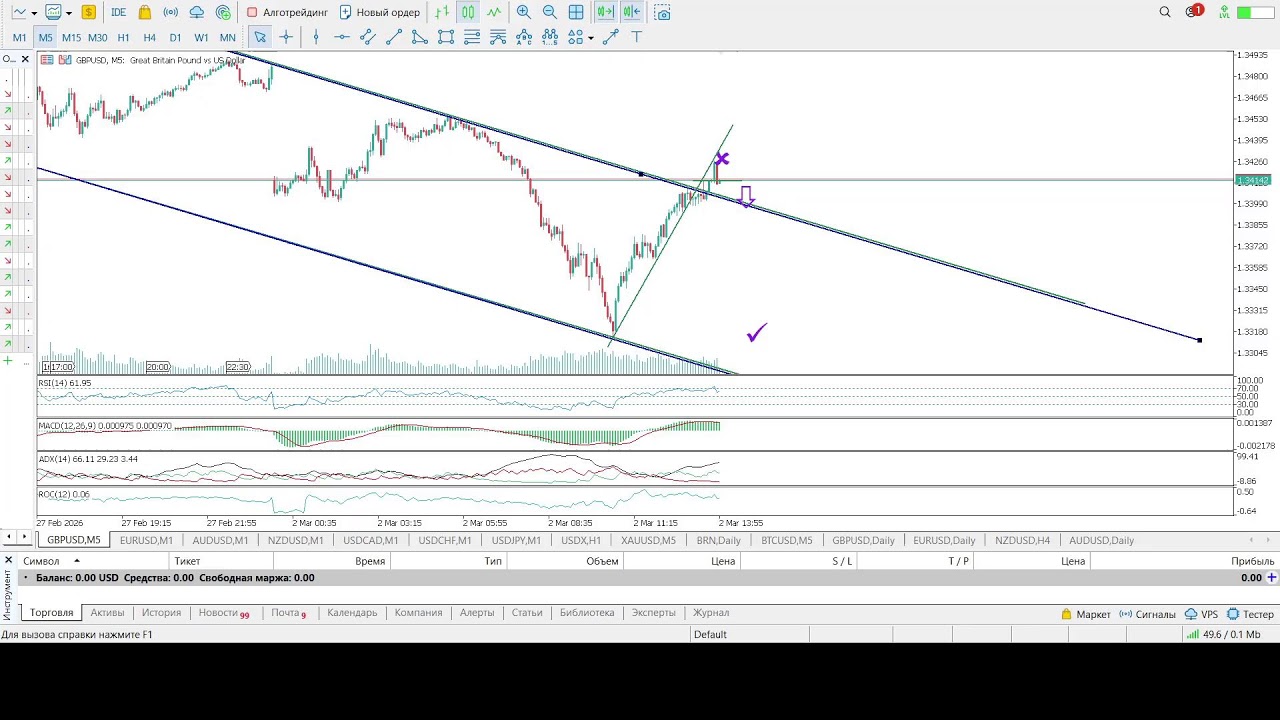Switch chart to bar display

coord(442,12)
